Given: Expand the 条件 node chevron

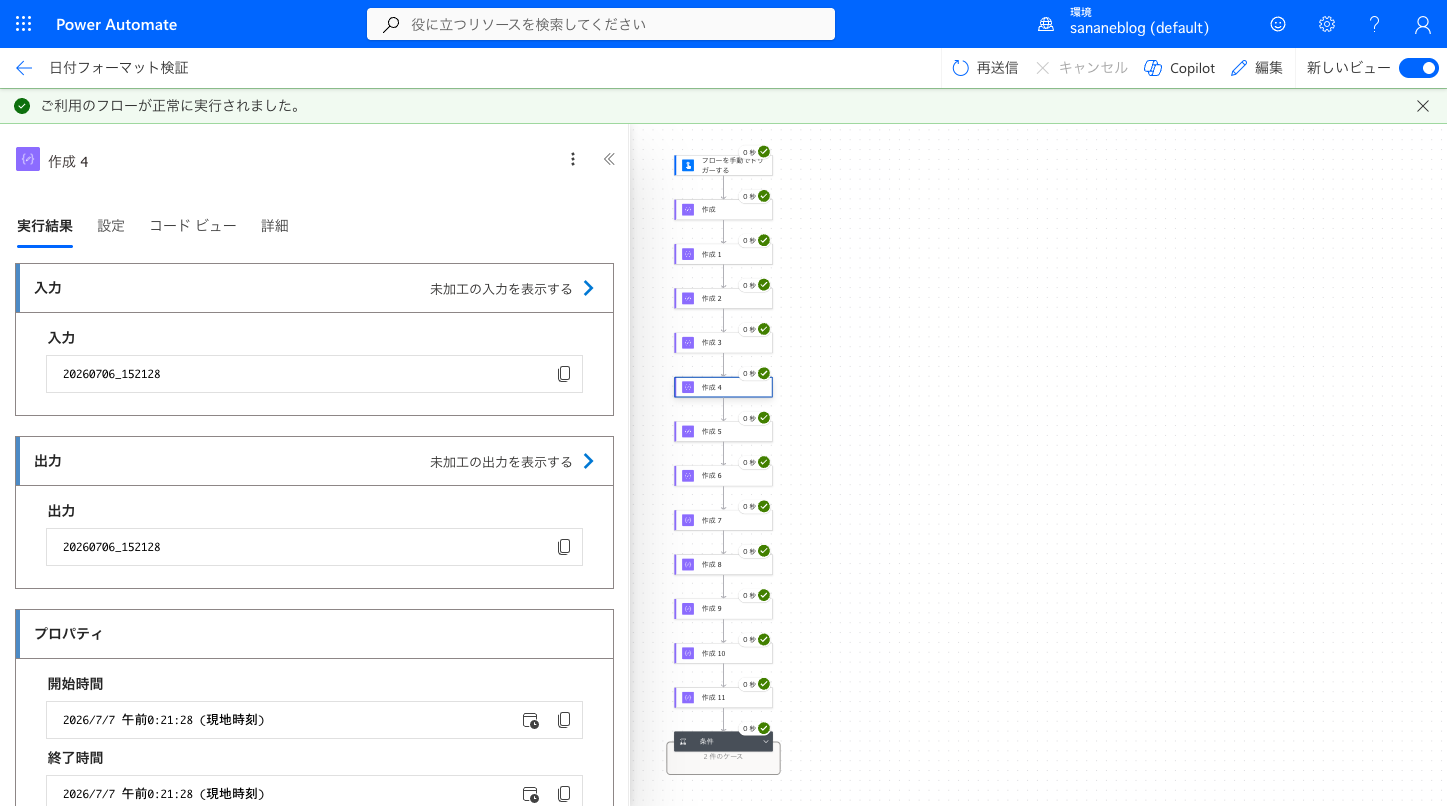Looking at the screenshot, I should point(766,742).
